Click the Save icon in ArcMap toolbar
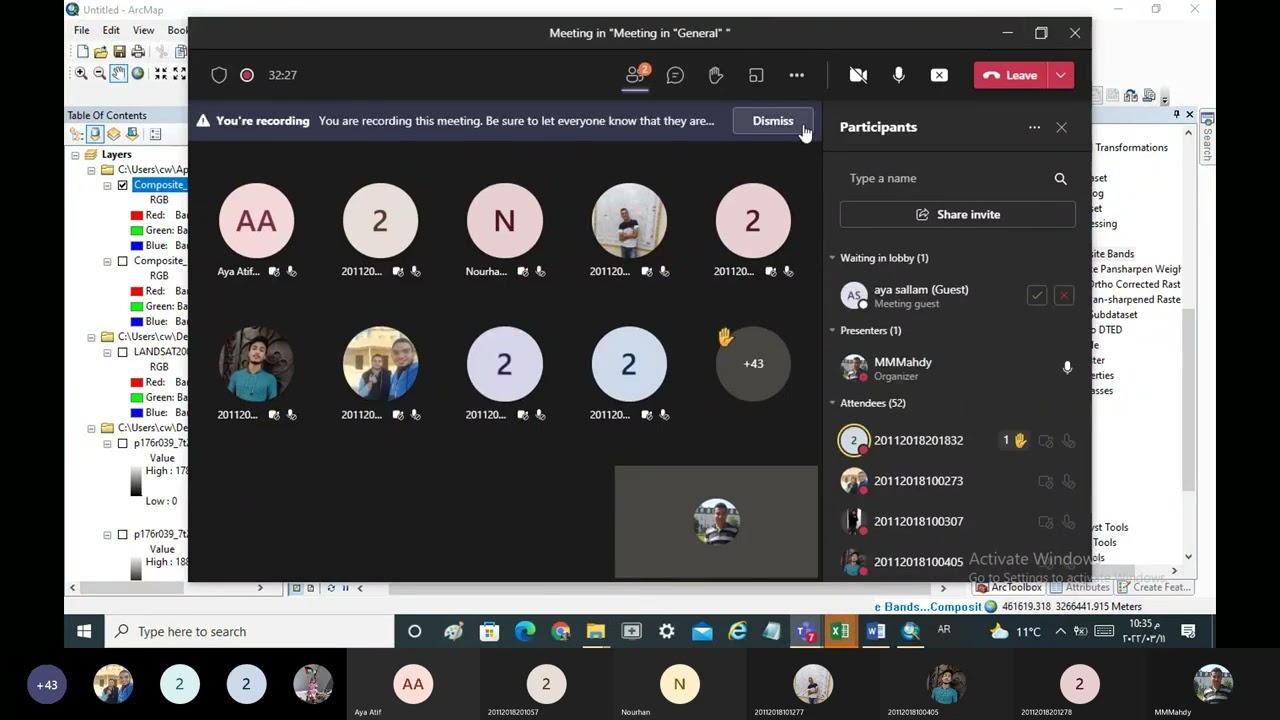The width and height of the screenshot is (1280, 720). [119, 52]
